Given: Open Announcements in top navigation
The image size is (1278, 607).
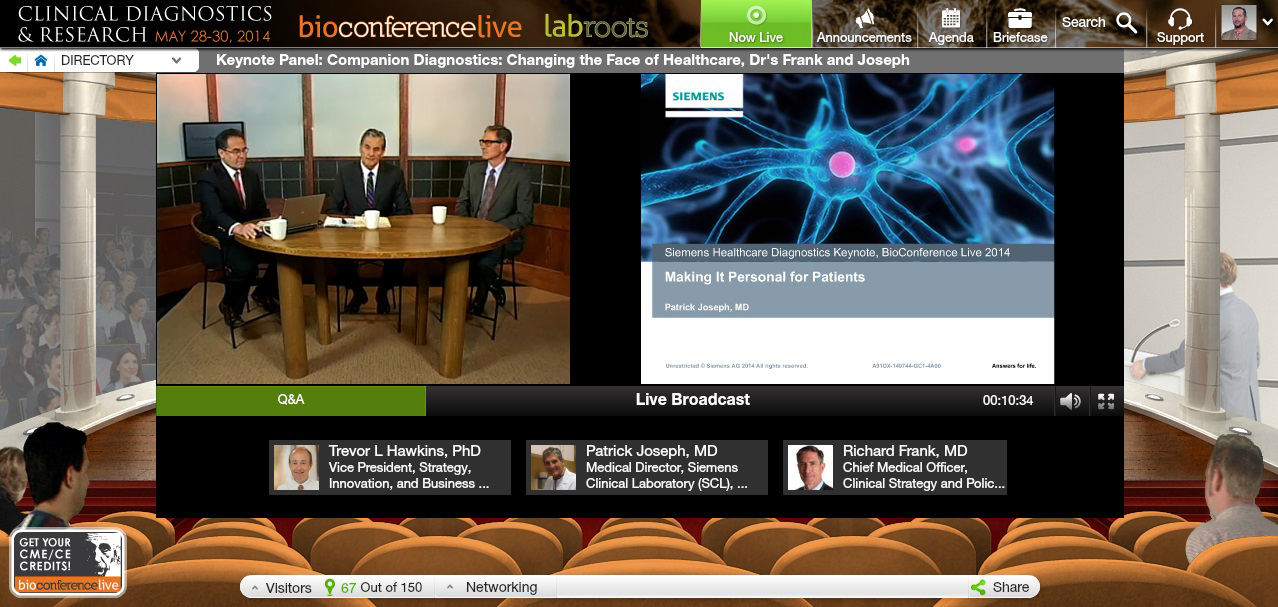Looking at the screenshot, I should [x=864, y=24].
